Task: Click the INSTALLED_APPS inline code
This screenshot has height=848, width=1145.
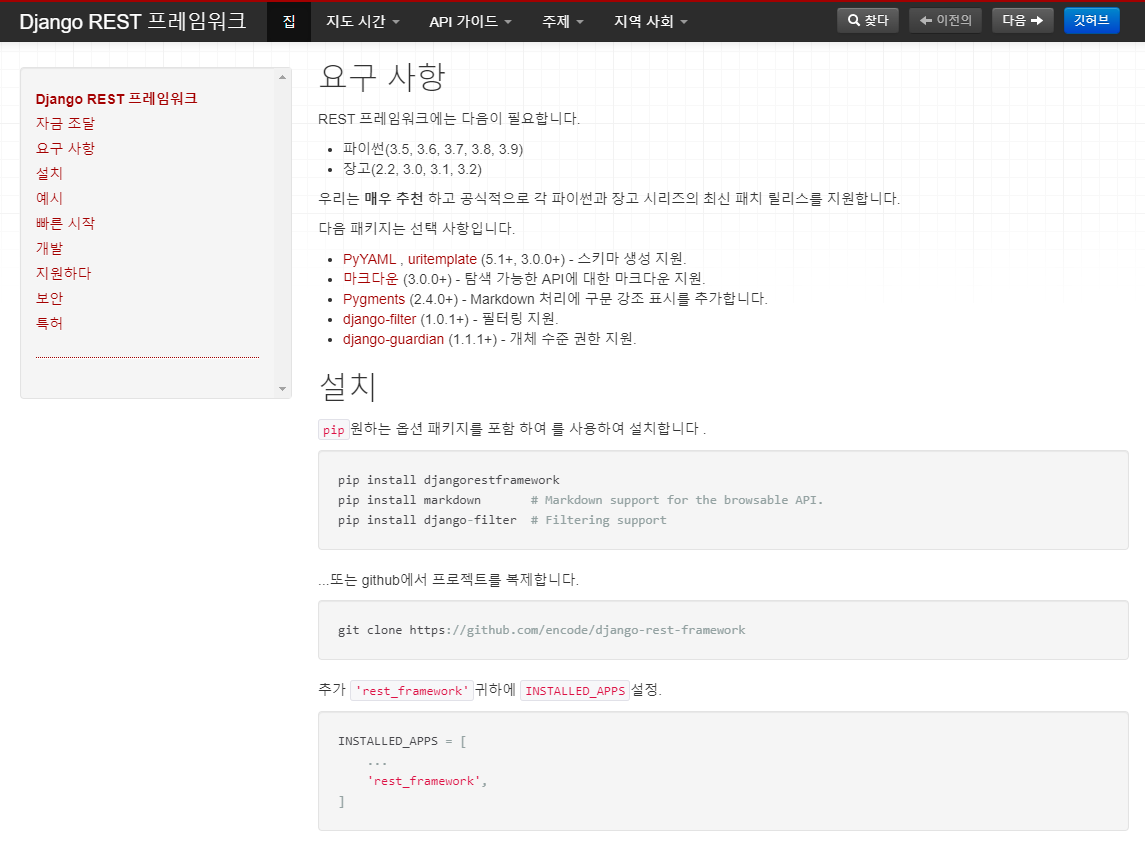Action: (575, 690)
